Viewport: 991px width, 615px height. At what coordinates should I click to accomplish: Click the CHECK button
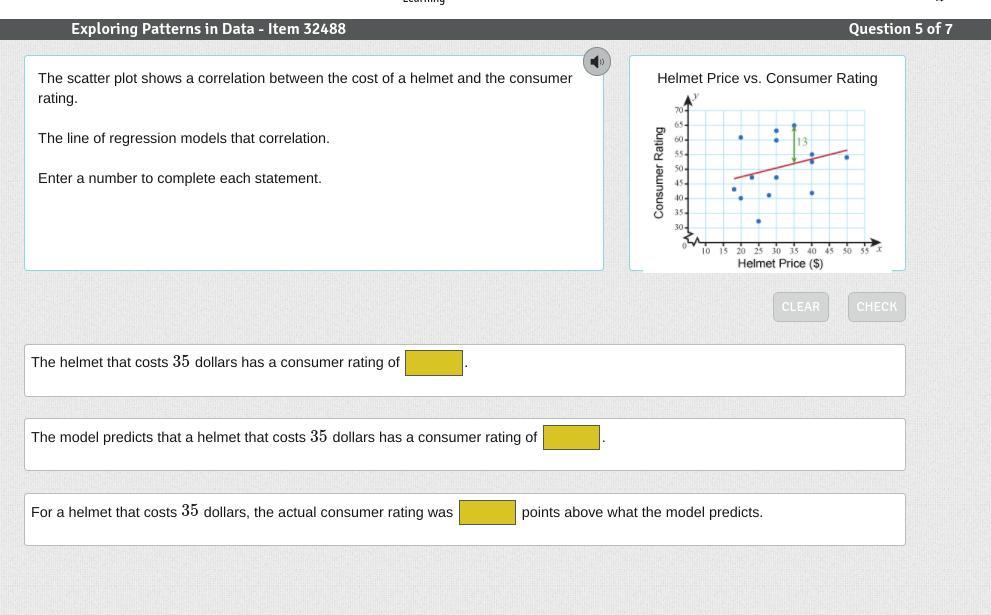point(876,307)
